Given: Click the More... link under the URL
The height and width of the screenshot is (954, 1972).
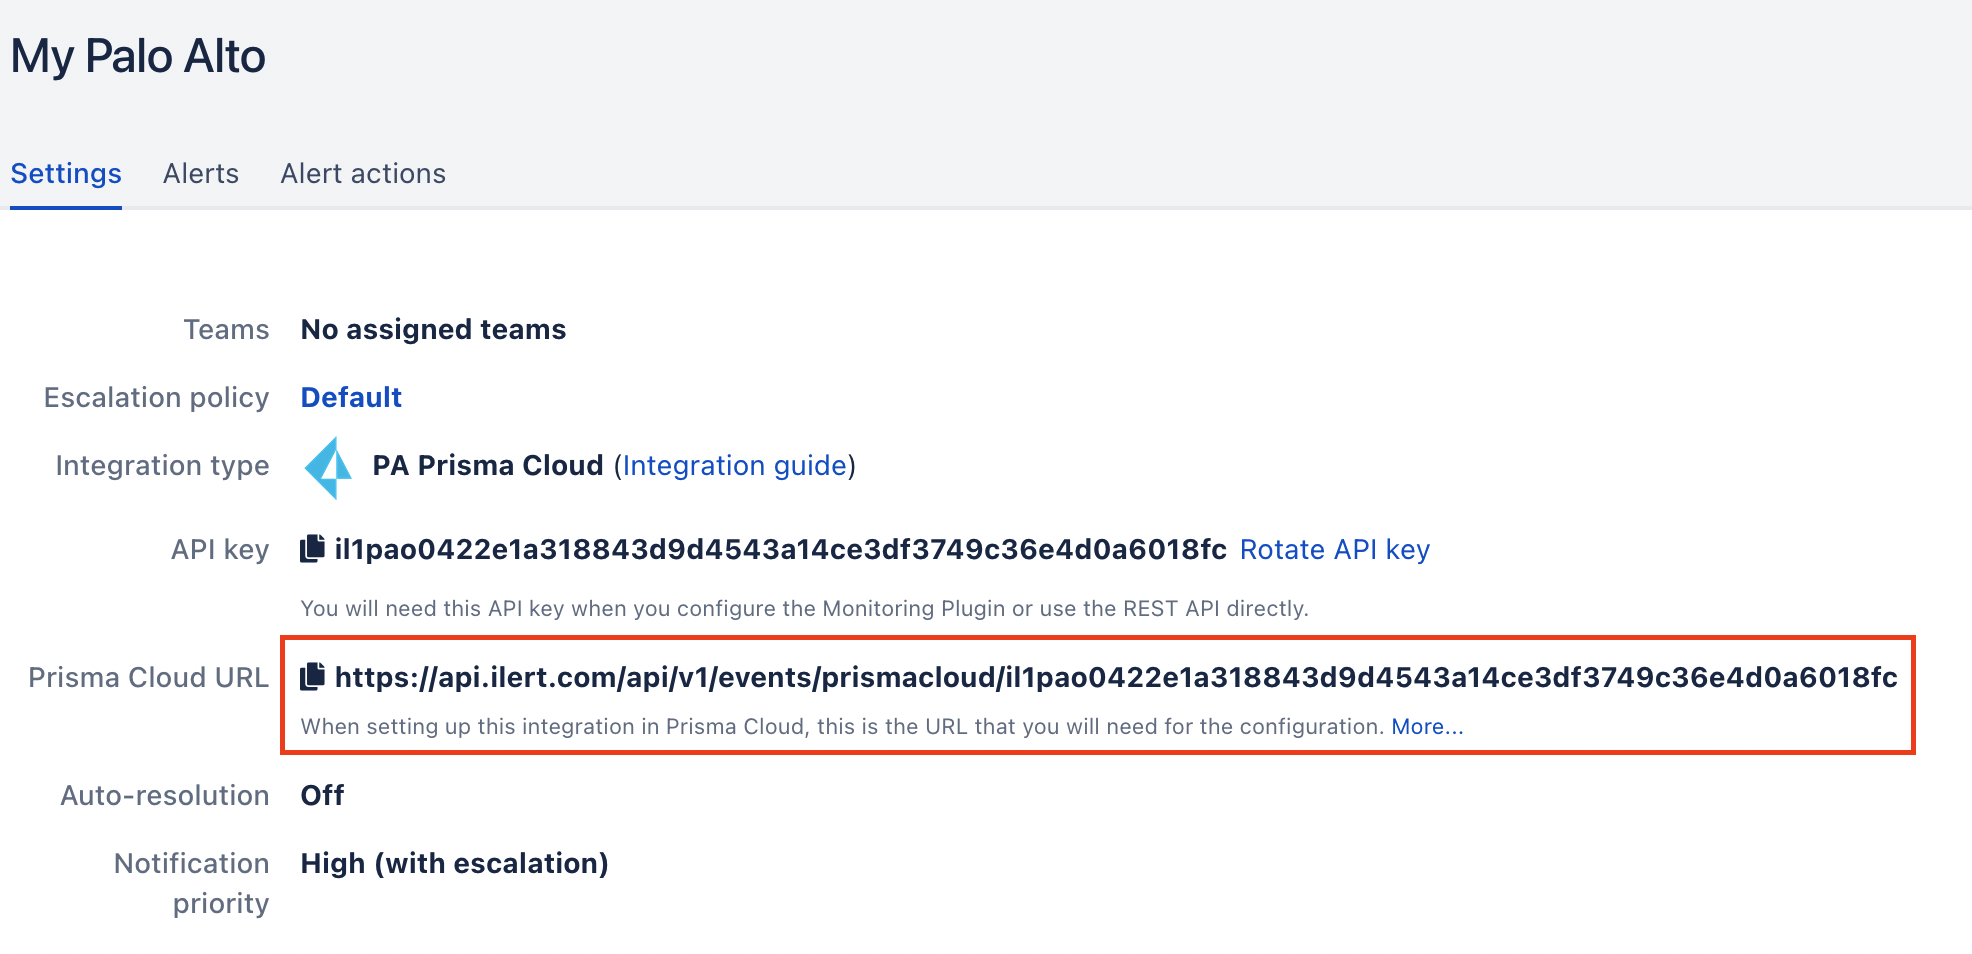Looking at the screenshot, I should 1427,727.
